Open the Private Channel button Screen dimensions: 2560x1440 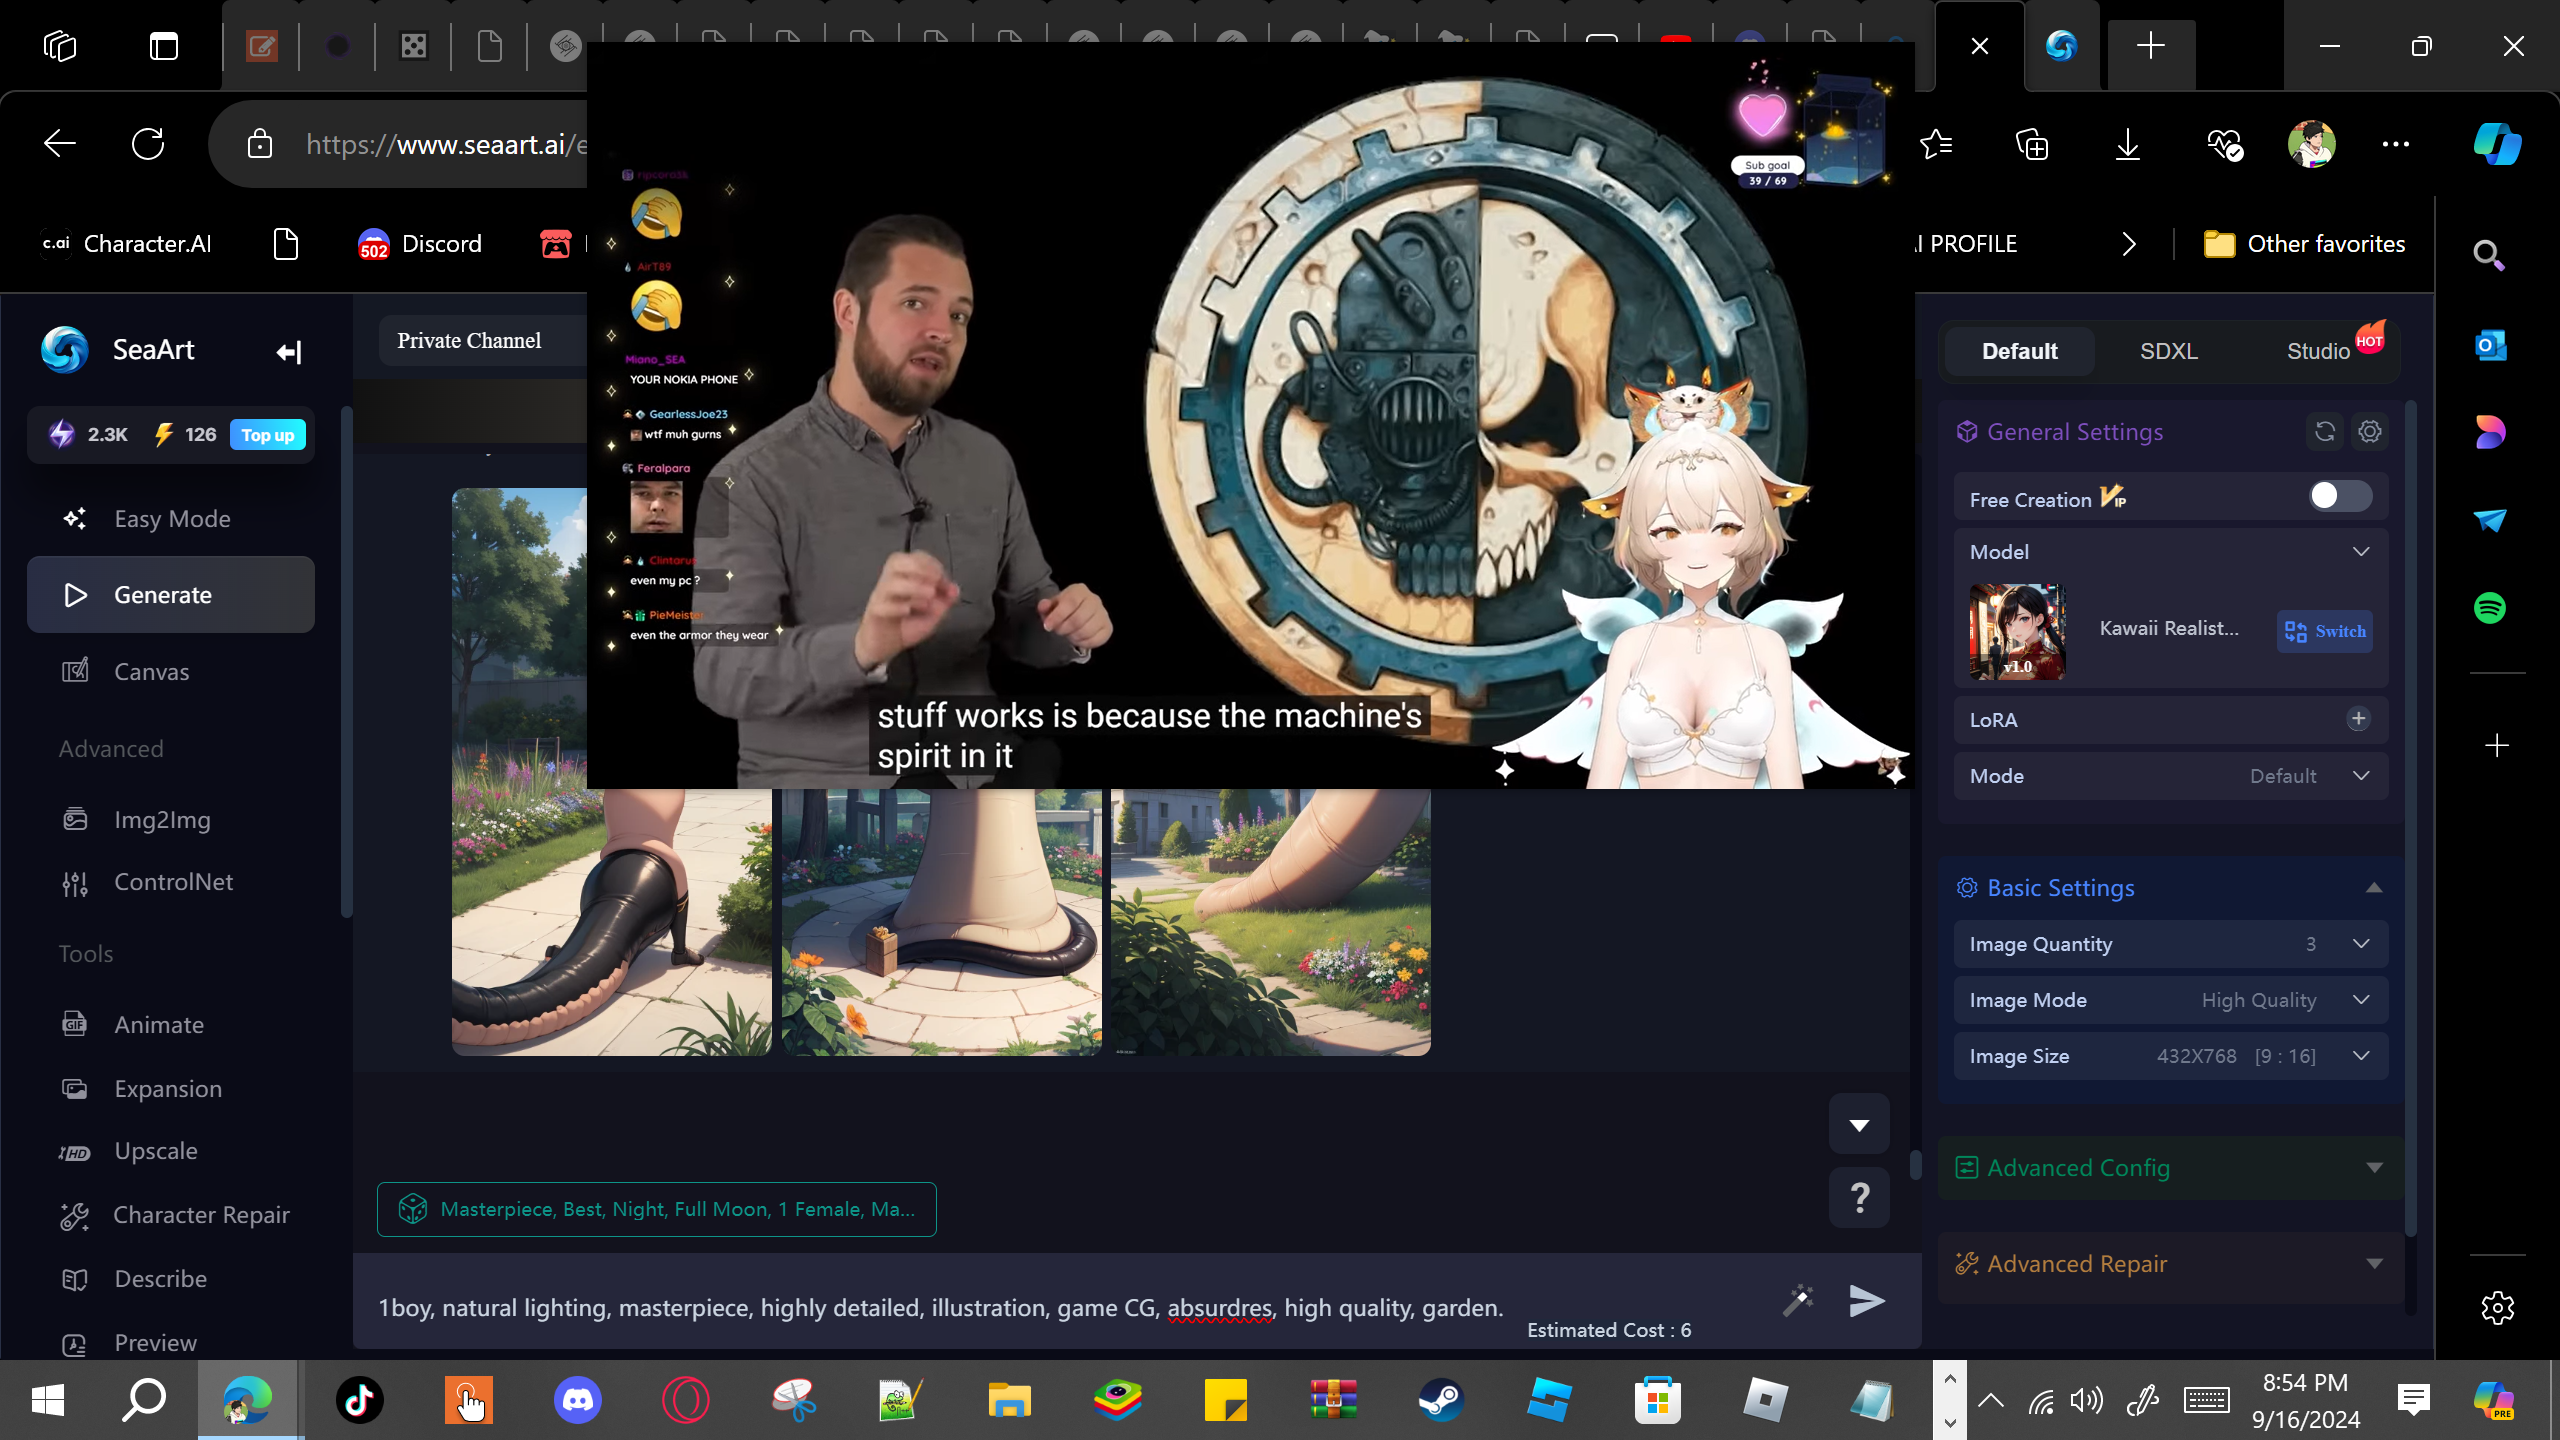pos(483,341)
